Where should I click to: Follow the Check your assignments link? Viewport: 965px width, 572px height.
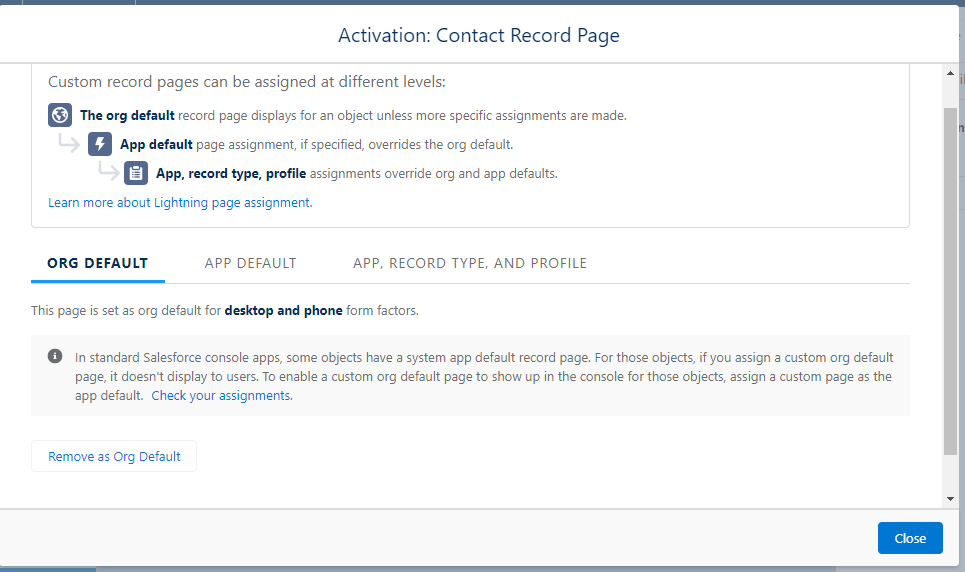pyautogui.click(x=222, y=395)
